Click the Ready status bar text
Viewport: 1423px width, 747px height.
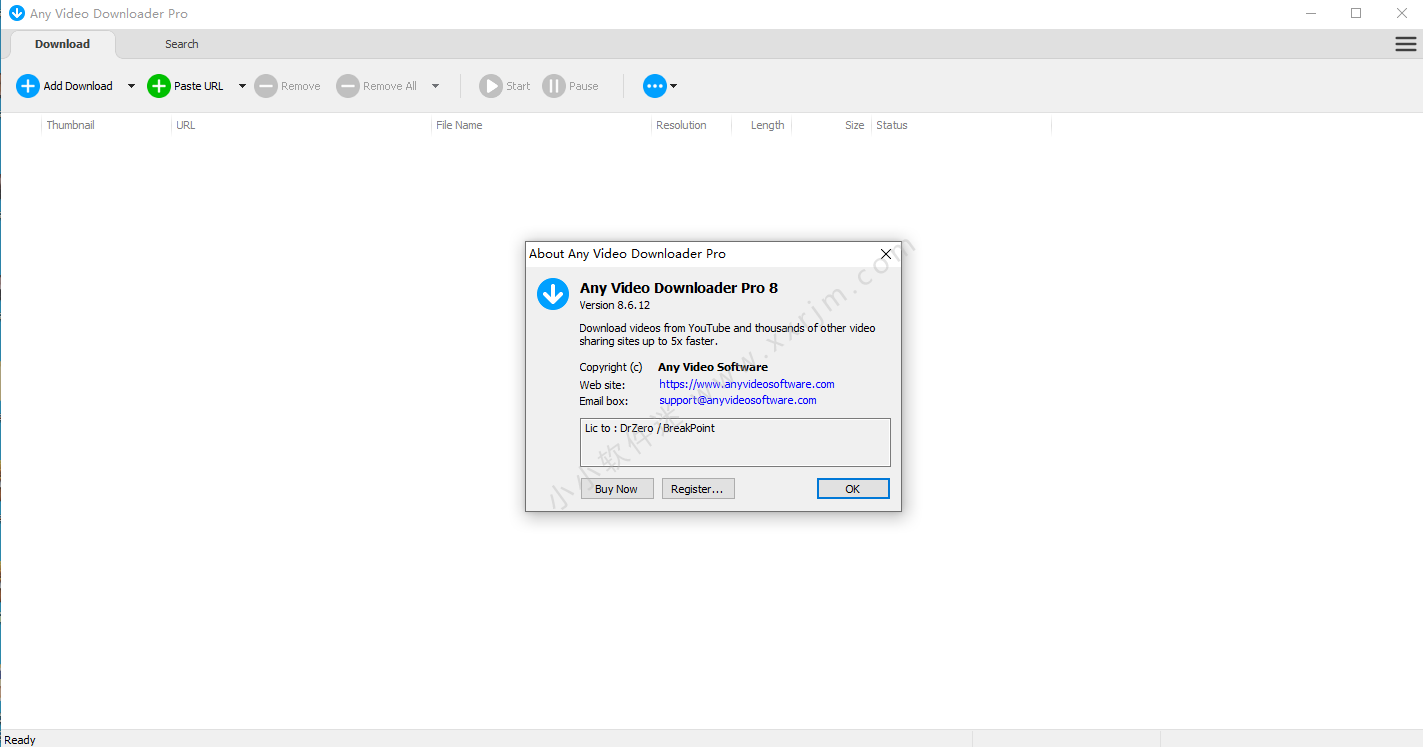click(20, 740)
